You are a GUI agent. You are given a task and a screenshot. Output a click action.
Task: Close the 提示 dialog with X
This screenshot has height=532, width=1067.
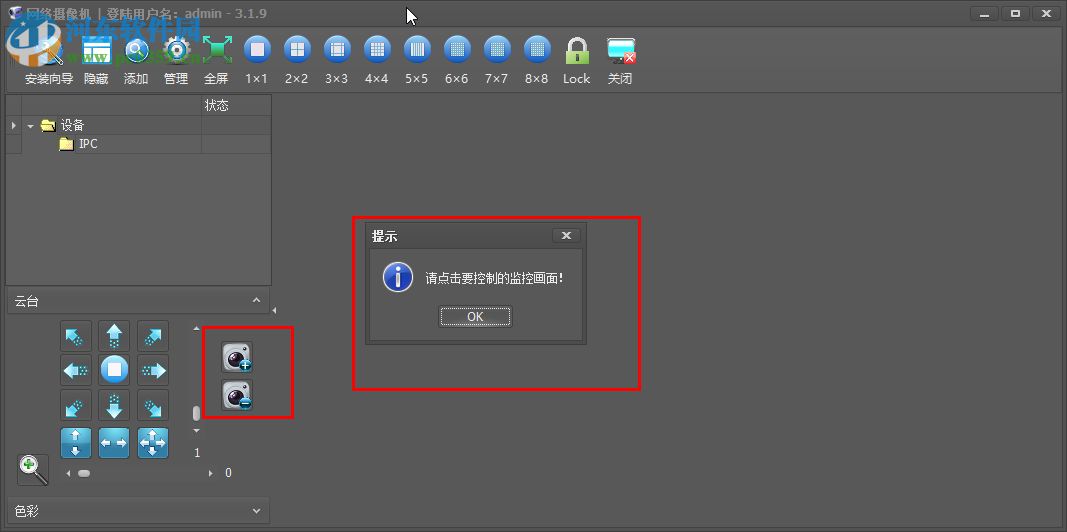566,235
